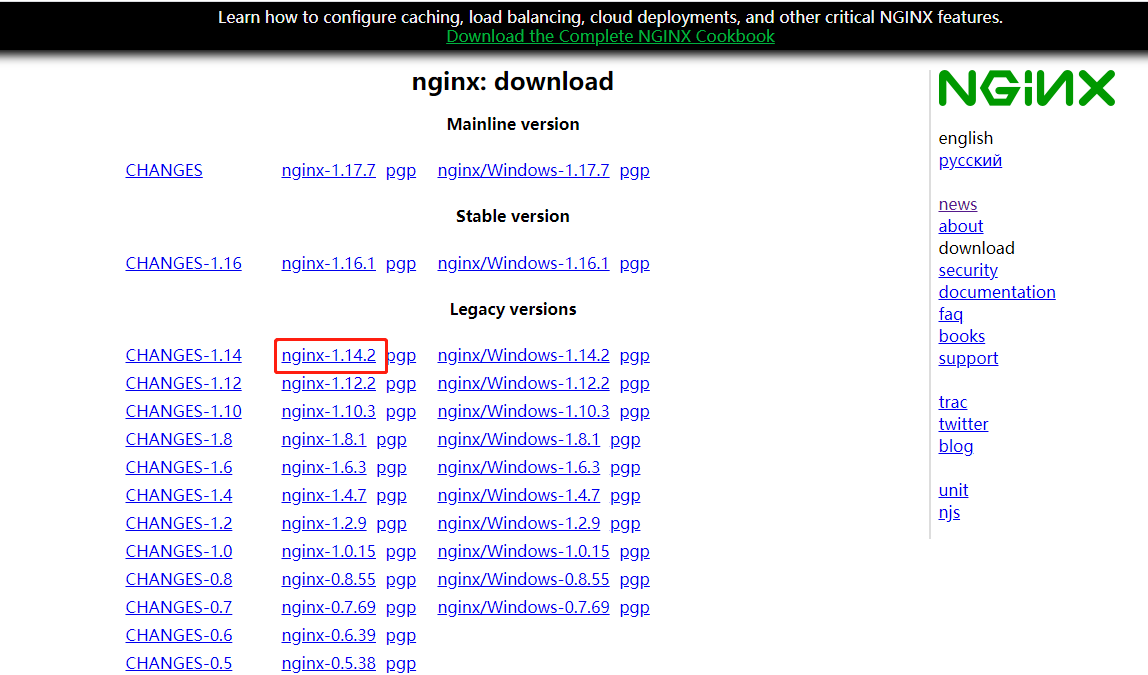Open CHANGES-1.2 link

click(x=179, y=523)
